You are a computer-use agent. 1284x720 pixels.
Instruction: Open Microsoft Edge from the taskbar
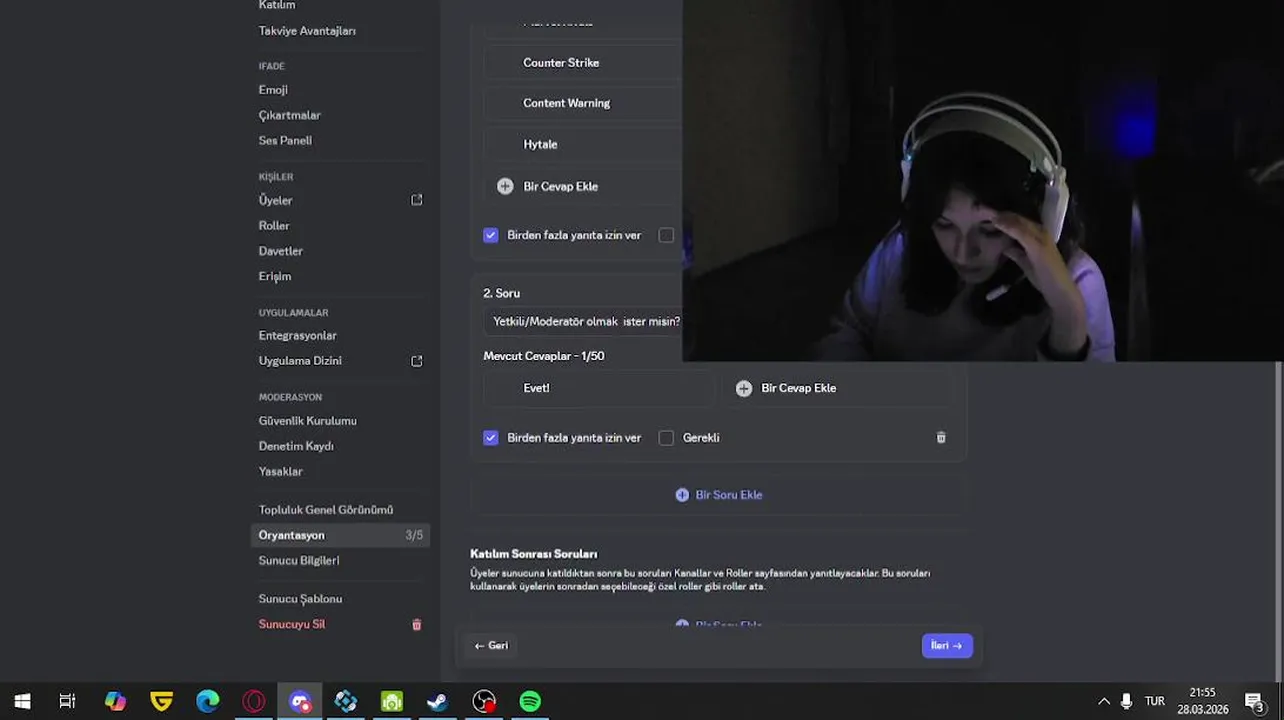[207, 702]
